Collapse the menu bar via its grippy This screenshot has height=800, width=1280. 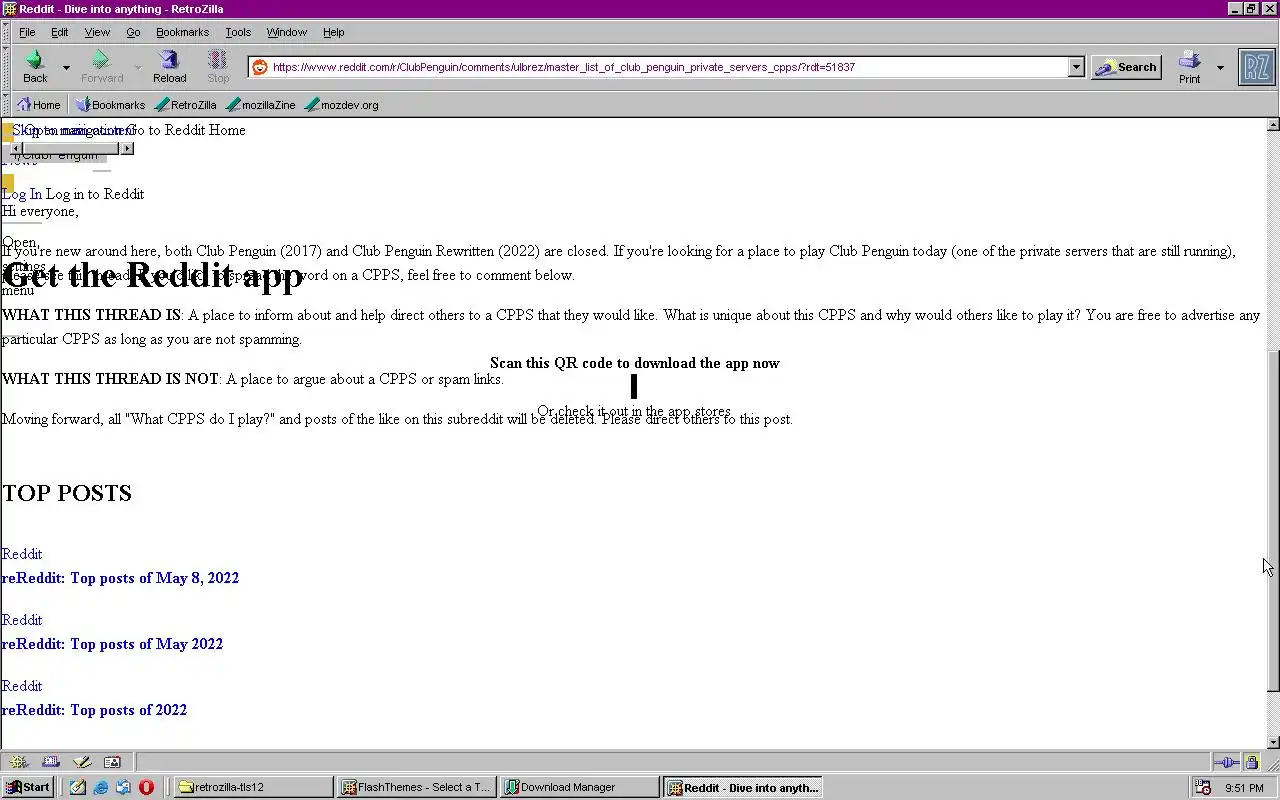pyautogui.click(x=6, y=32)
